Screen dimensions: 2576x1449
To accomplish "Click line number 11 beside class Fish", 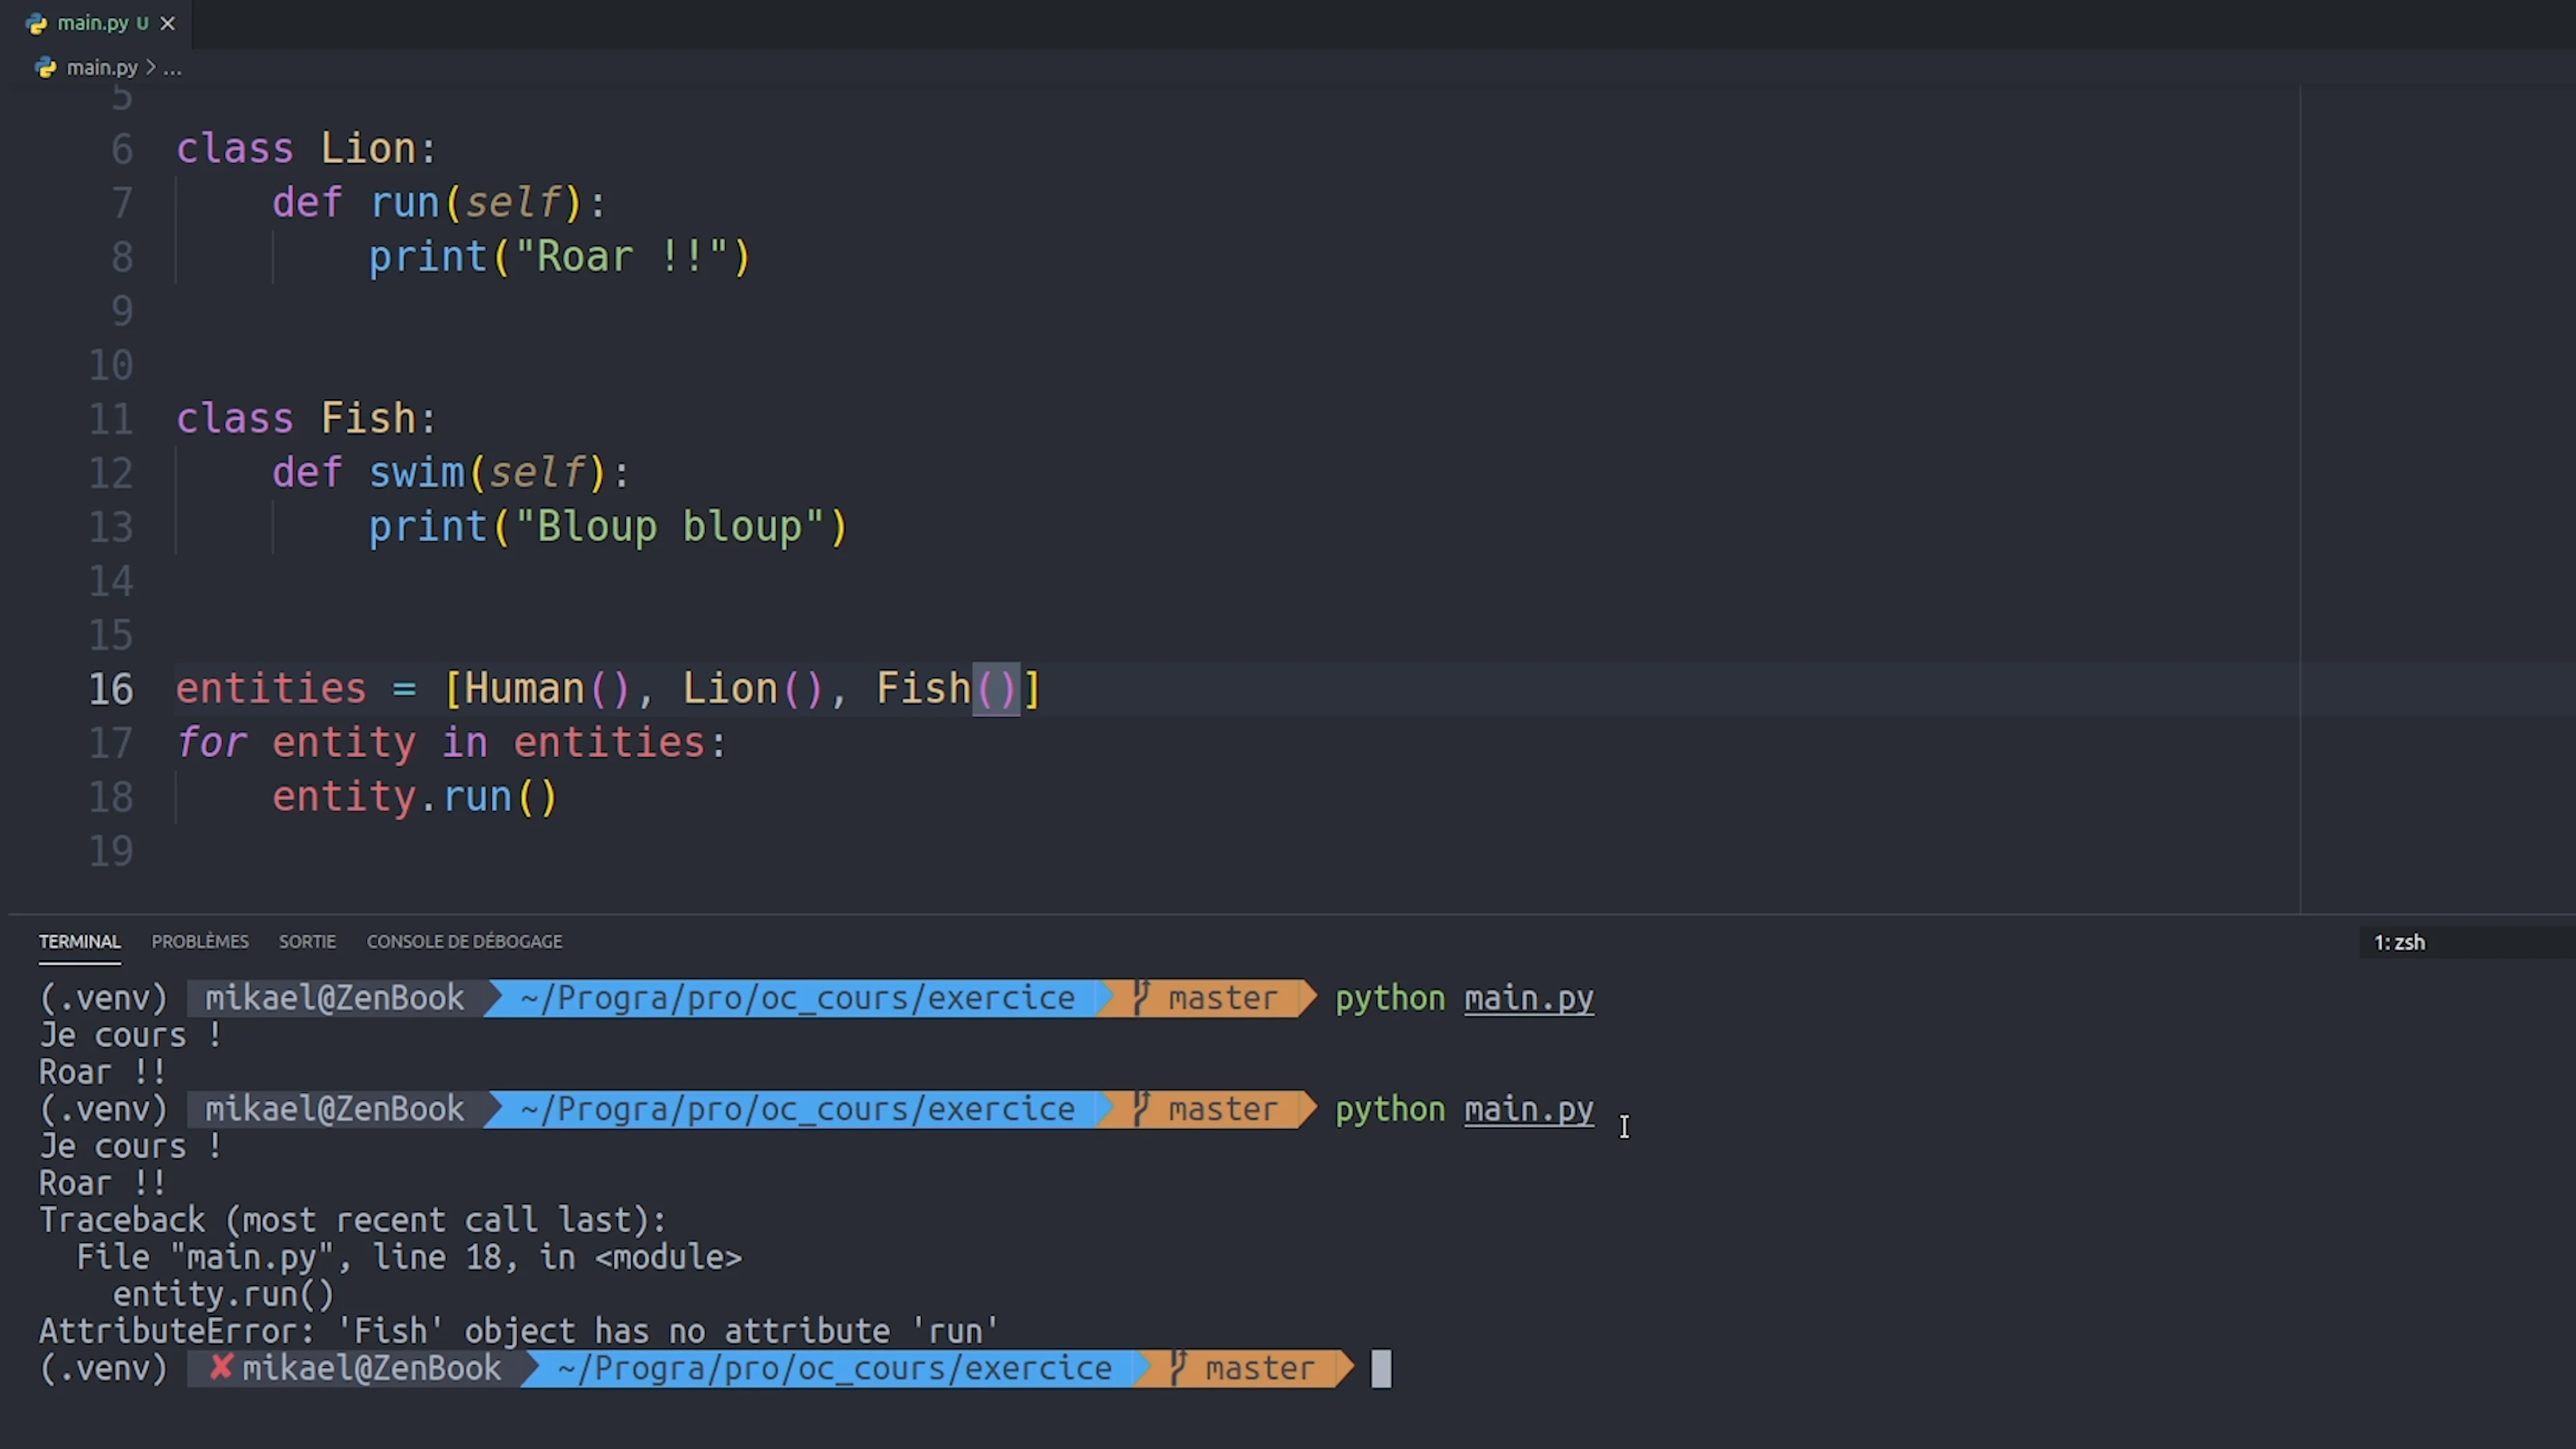I will coord(110,419).
